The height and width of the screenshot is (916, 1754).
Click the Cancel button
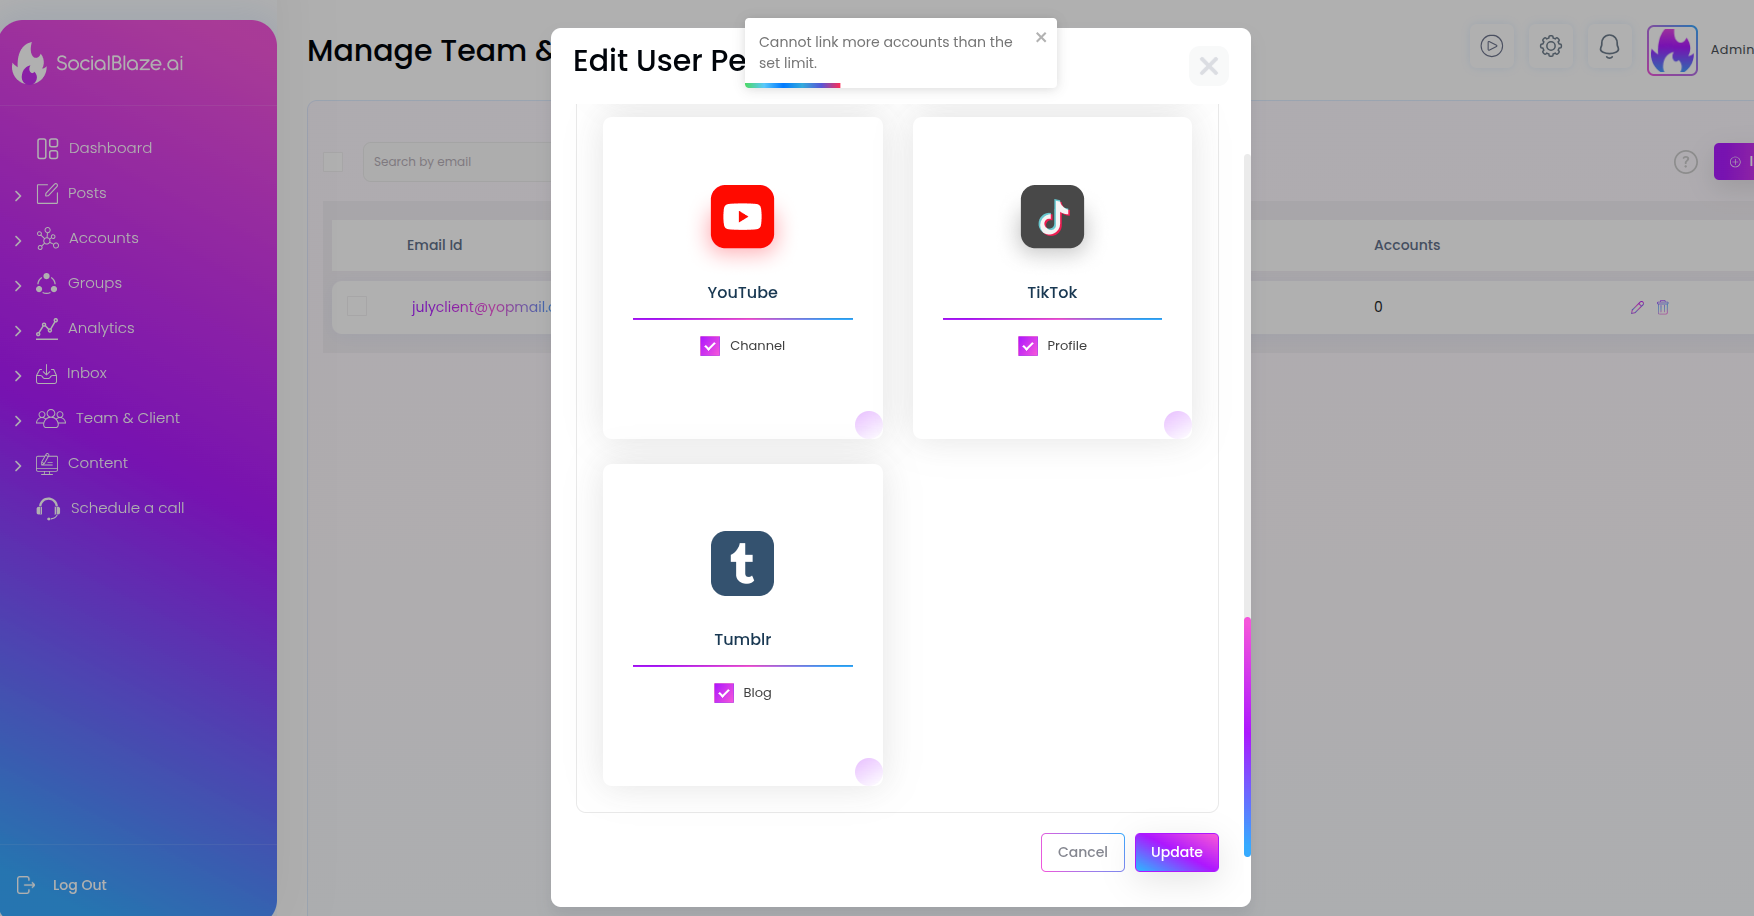pos(1083,852)
